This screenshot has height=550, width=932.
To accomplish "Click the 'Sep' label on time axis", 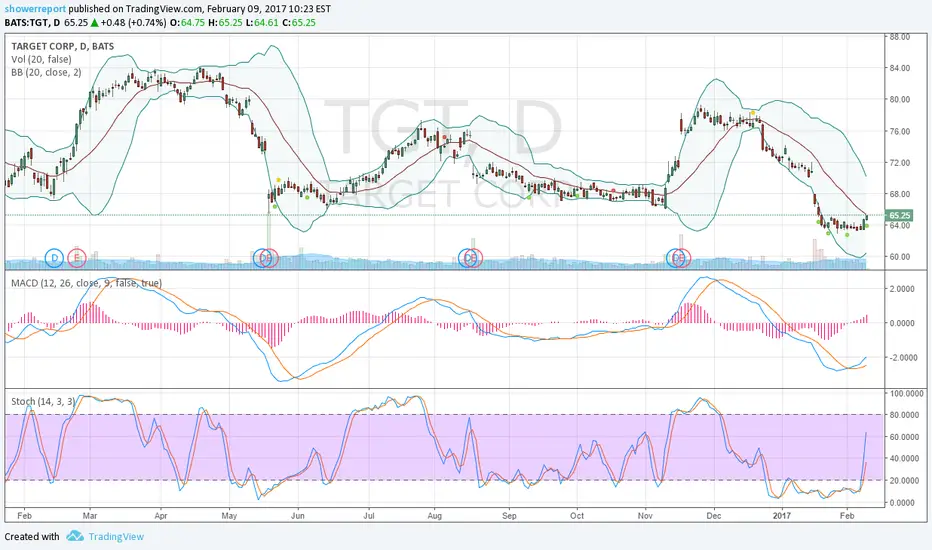I will pos(509,516).
